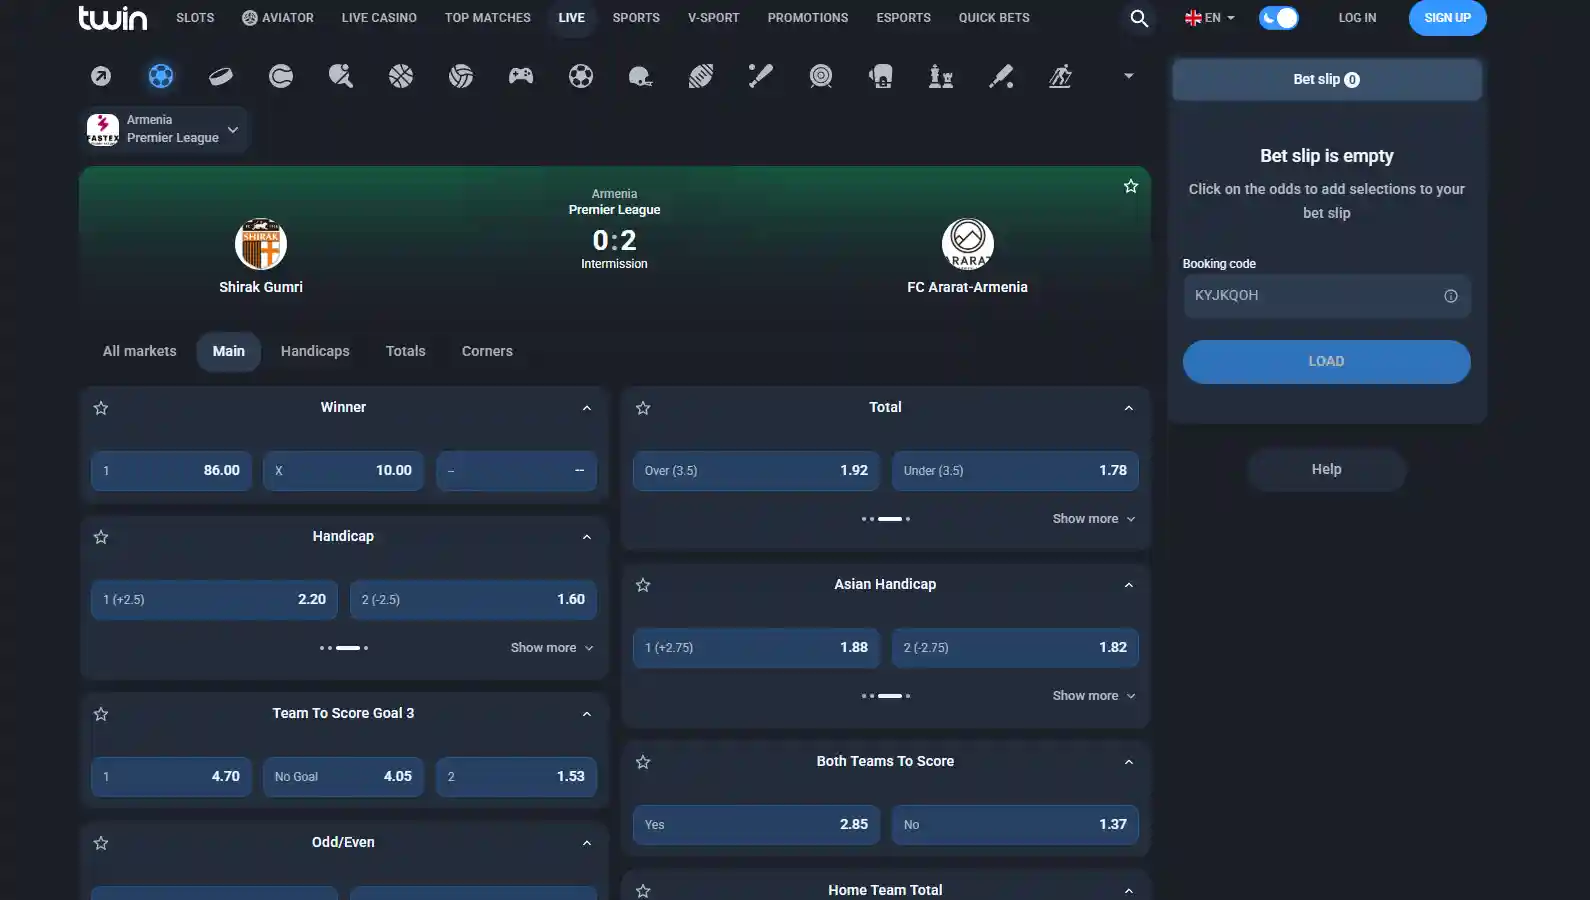Image resolution: width=1590 pixels, height=900 pixels.
Task: Select the volleyball sport icon
Action: click(461, 76)
